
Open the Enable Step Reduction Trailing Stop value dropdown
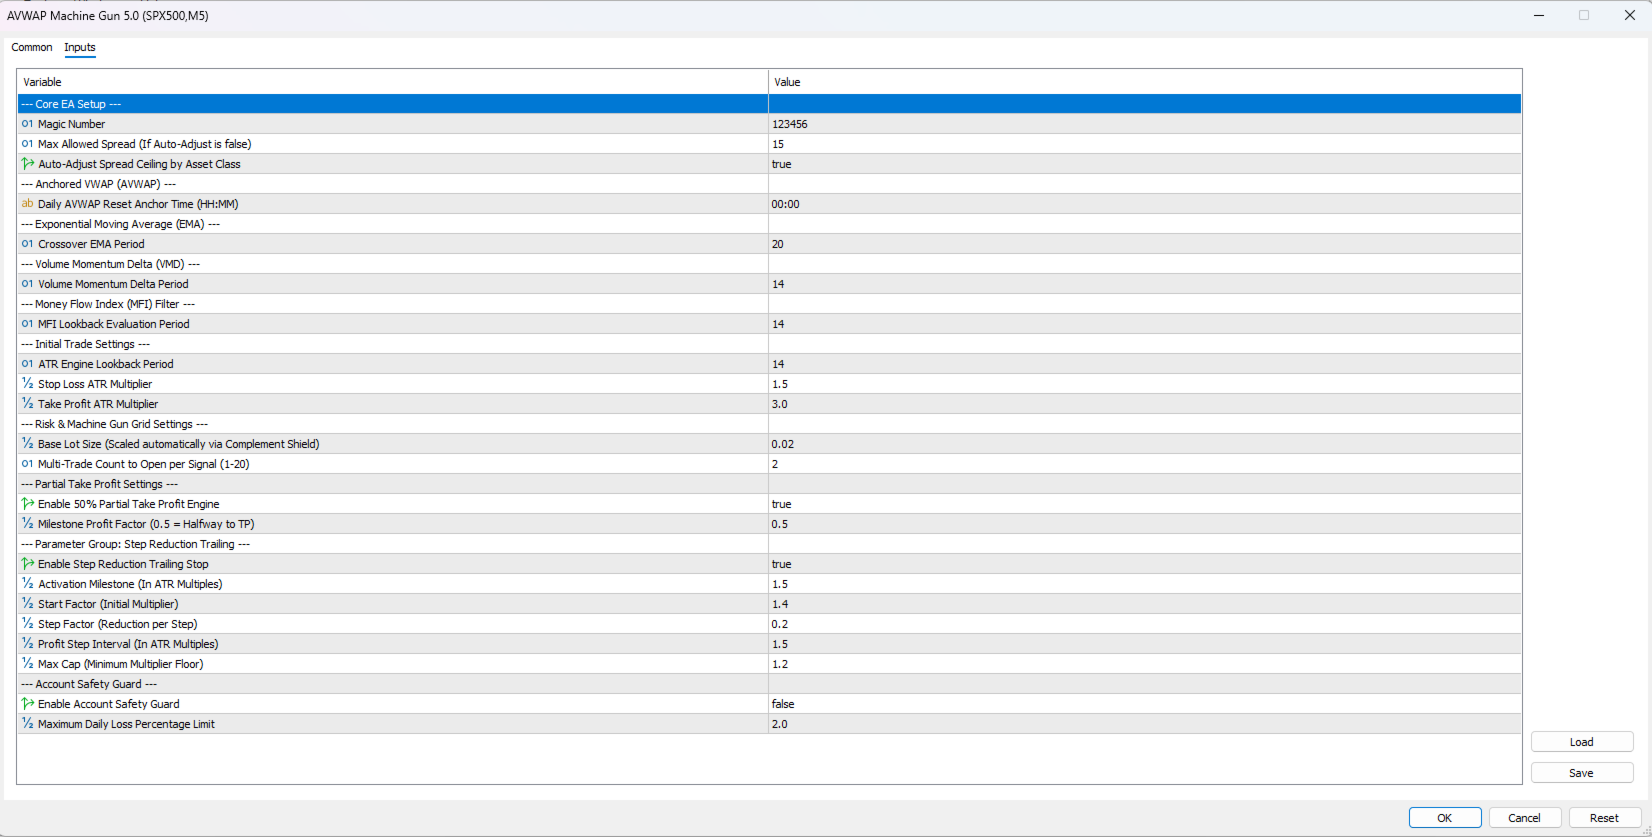1145,564
